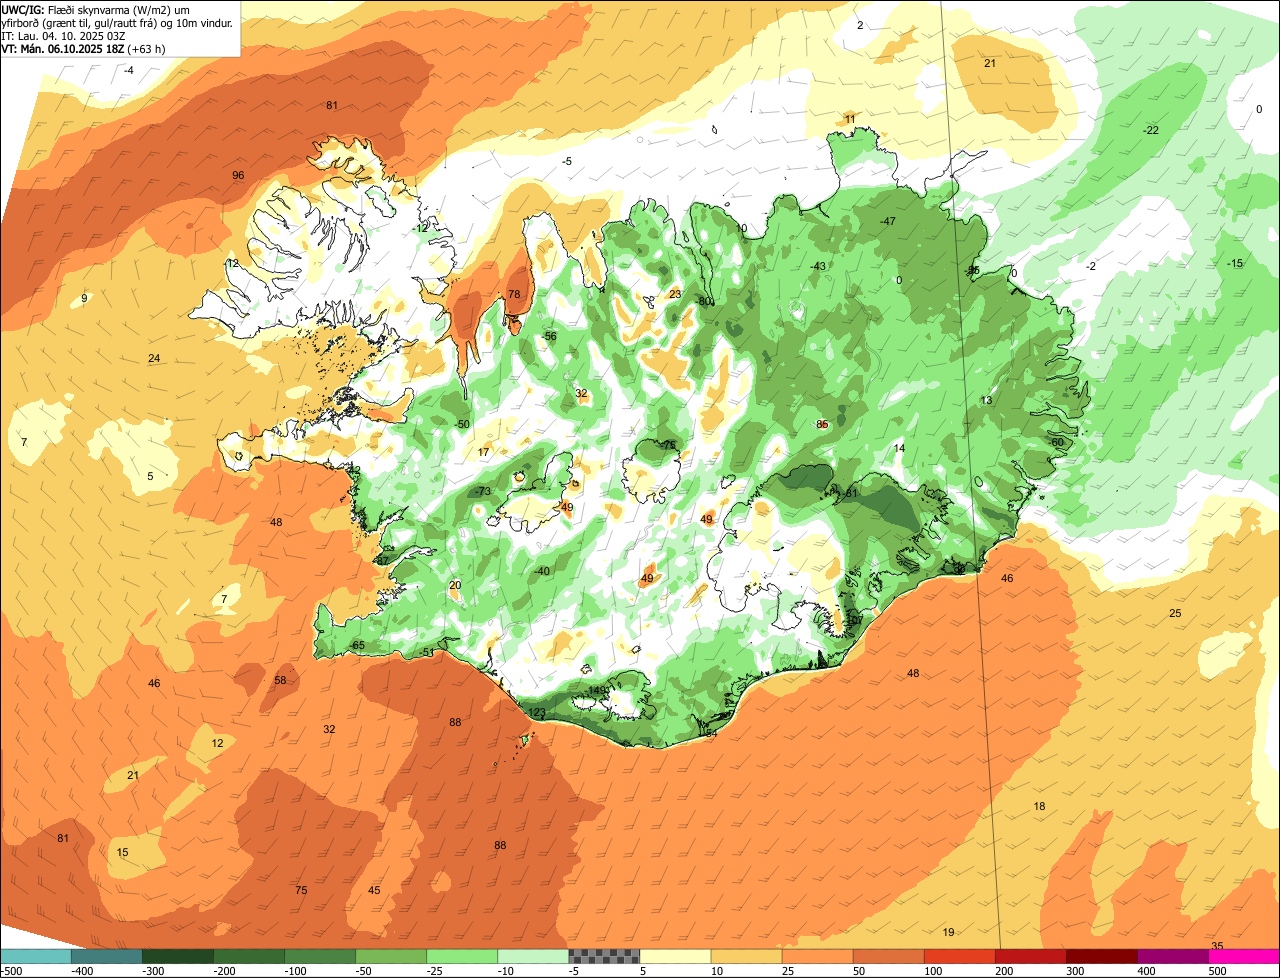Click the map value '75' in the southwest sea
Image resolution: width=1280 pixels, height=978 pixels.
pyautogui.click(x=301, y=890)
